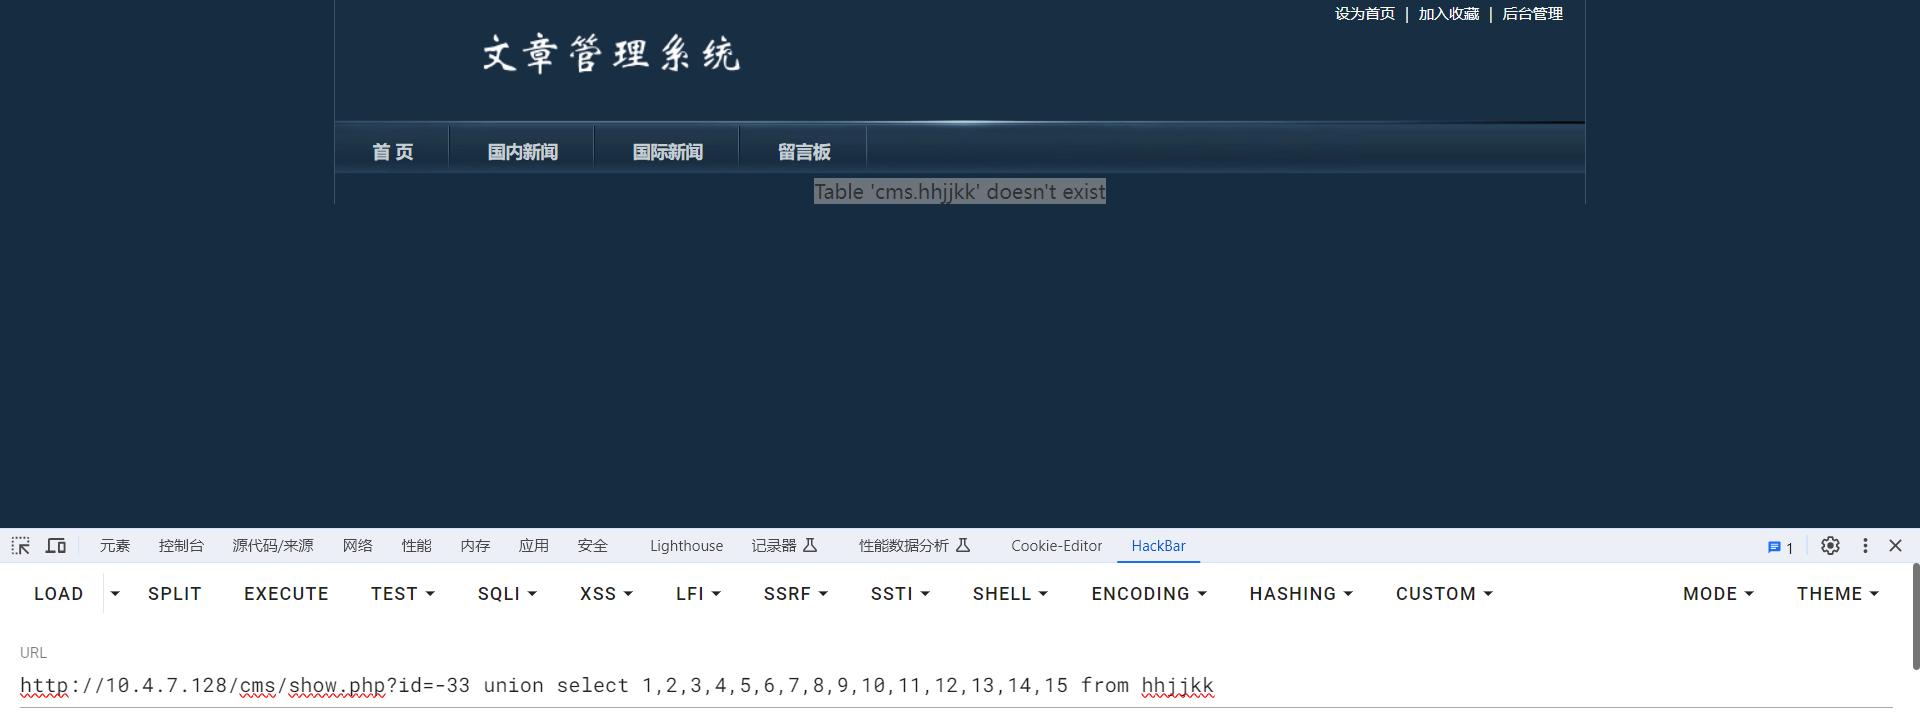
Task: Open the issues counter badge showing 1
Action: pyautogui.click(x=1780, y=547)
